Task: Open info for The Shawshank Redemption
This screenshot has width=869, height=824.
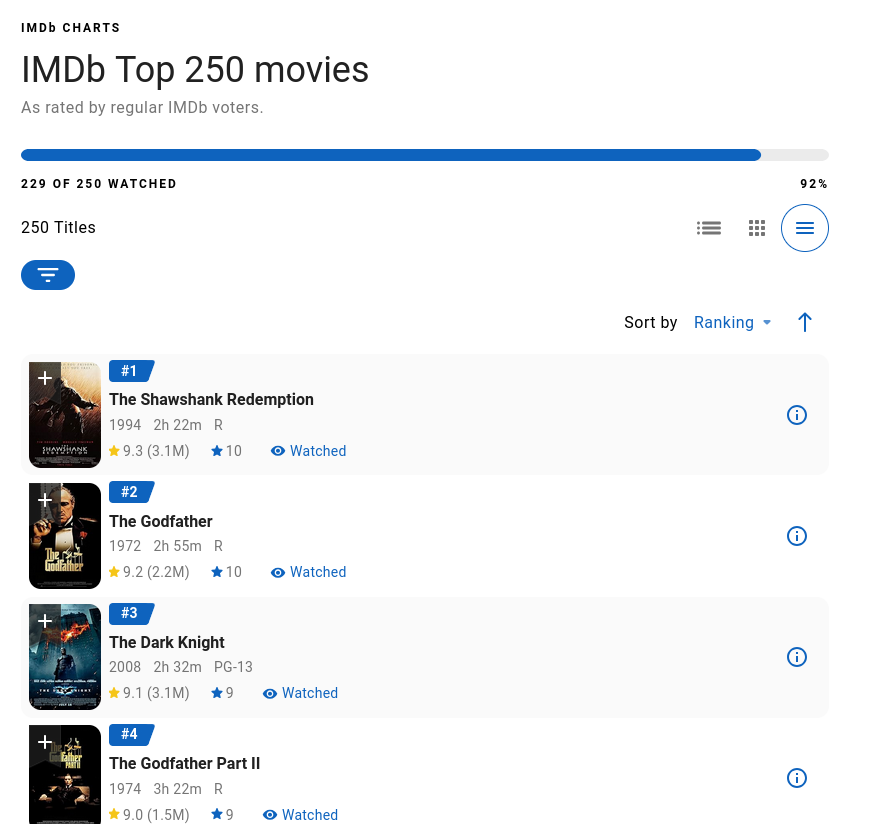Action: (797, 415)
